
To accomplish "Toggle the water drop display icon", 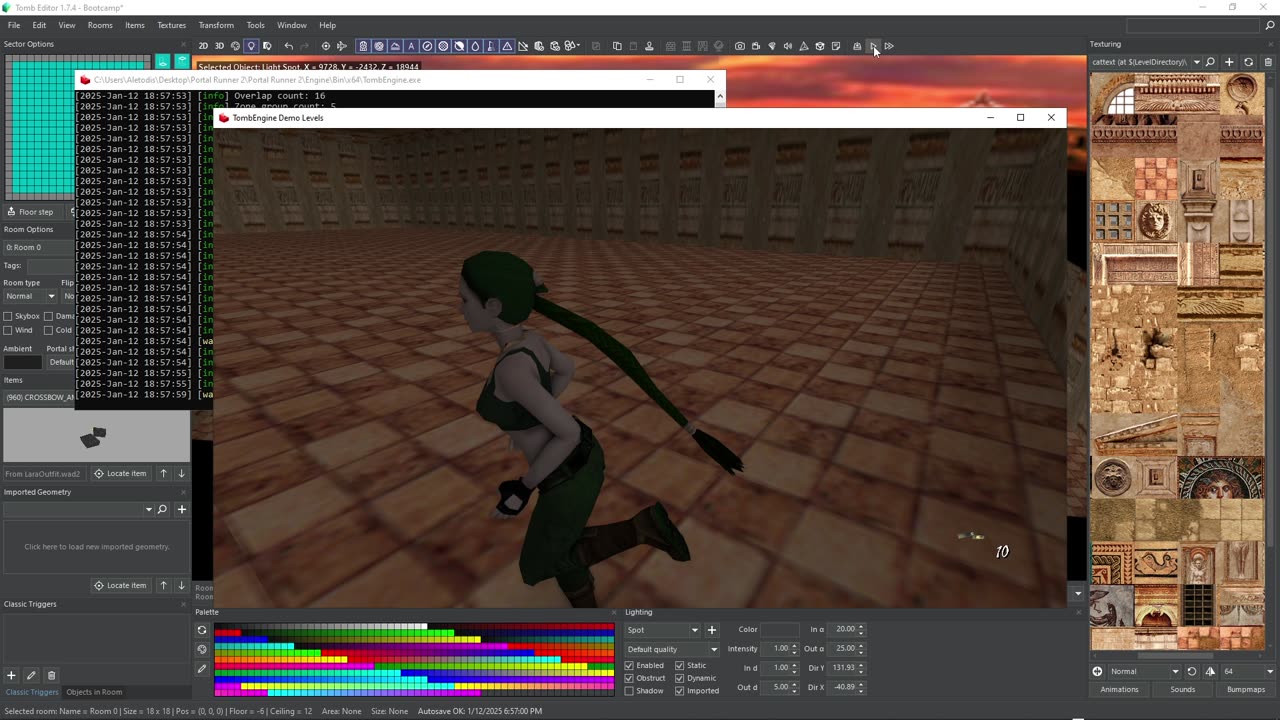I will 476,46.
